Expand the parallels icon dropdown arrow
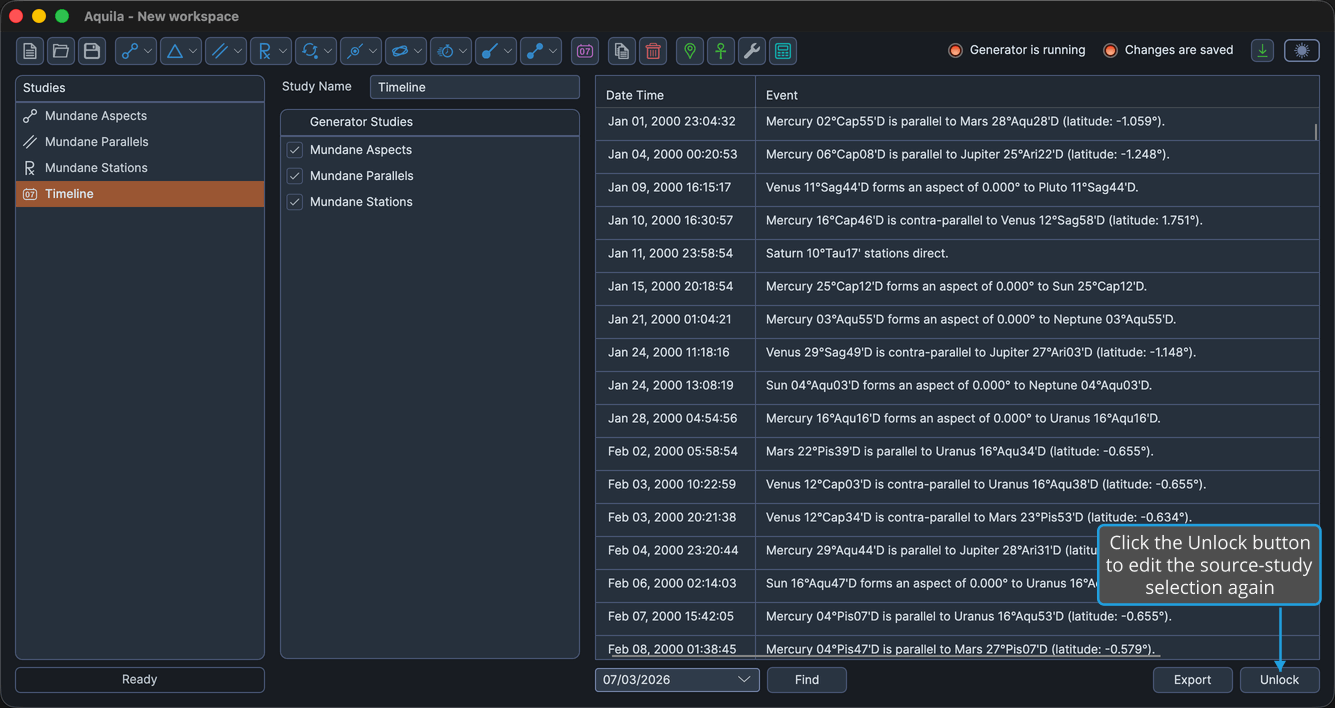 (x=238, y=51)
